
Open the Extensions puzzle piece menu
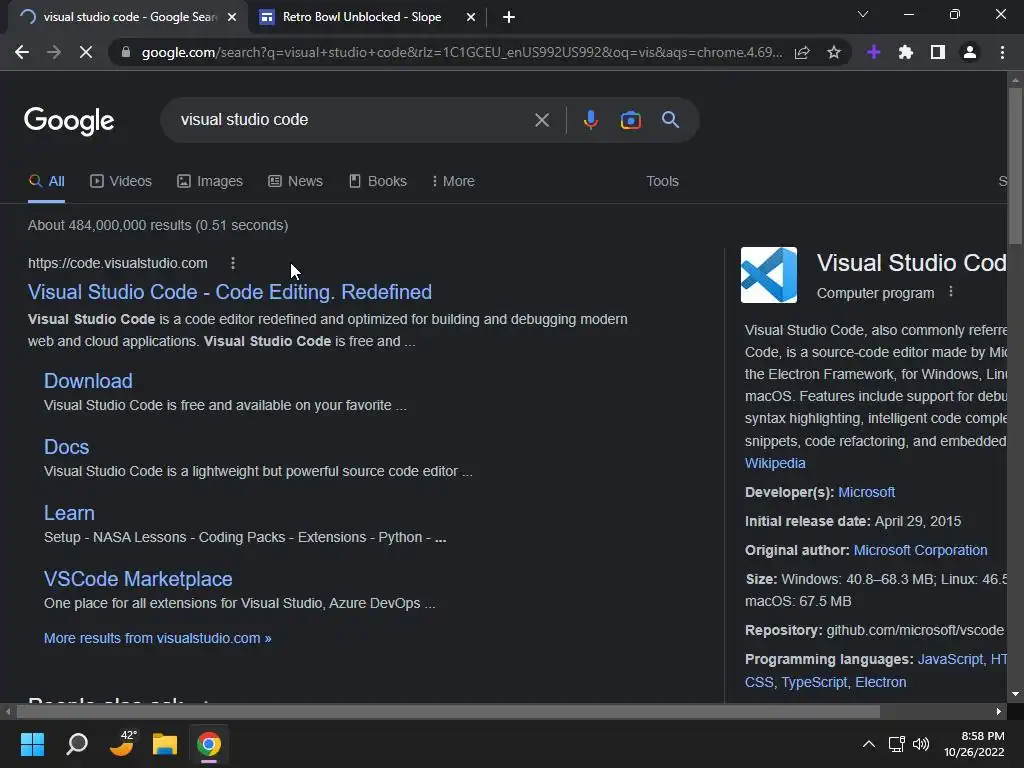pos(906,52)
